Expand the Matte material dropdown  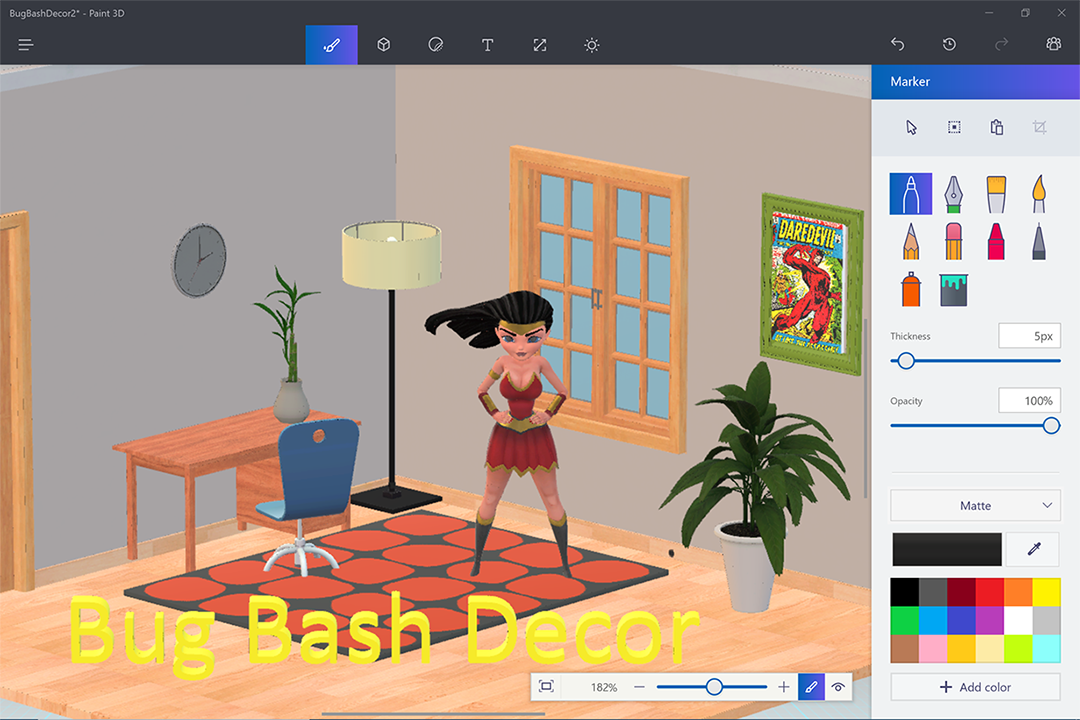975,506
